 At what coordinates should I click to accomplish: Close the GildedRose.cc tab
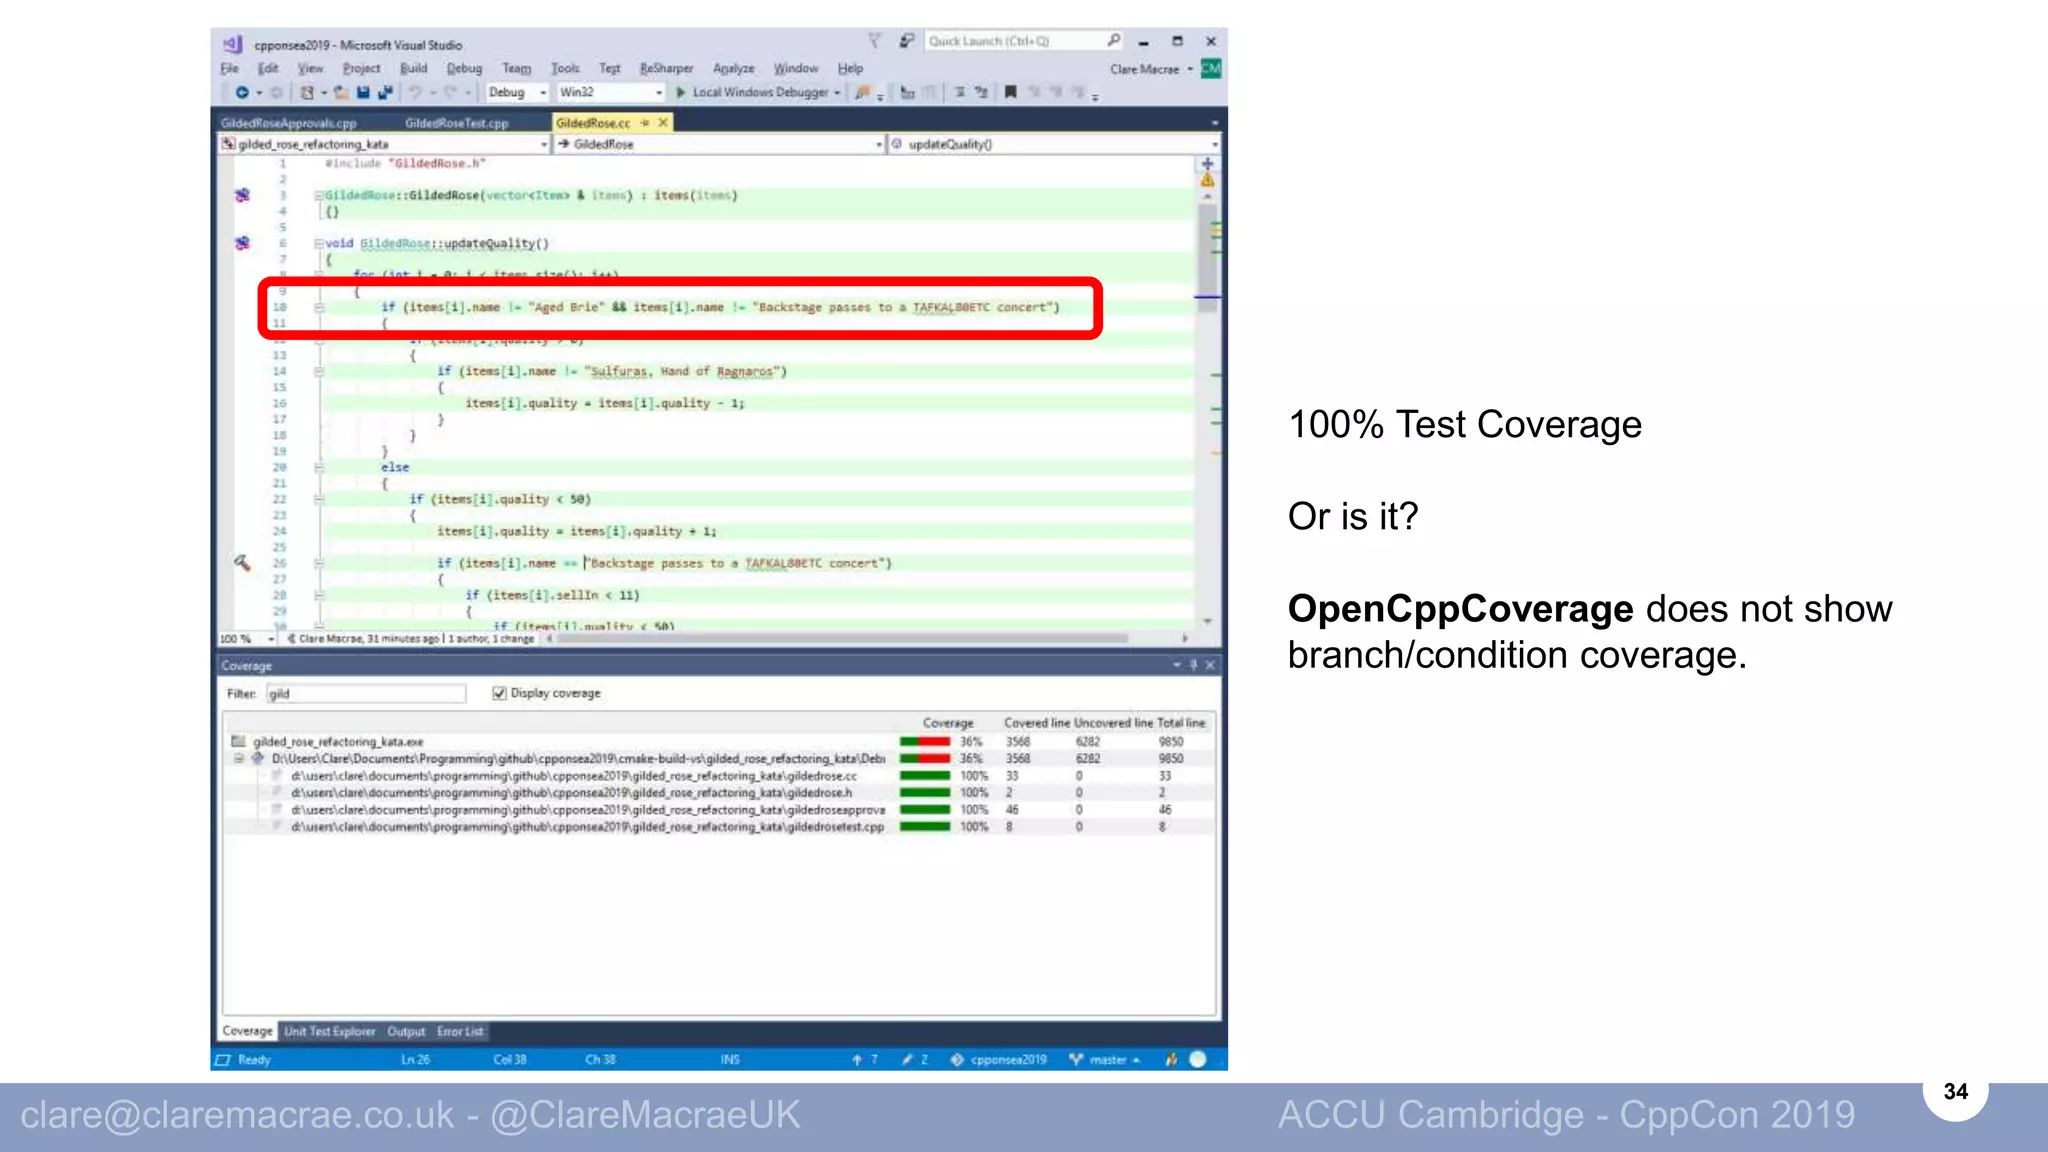click(662, 122)
